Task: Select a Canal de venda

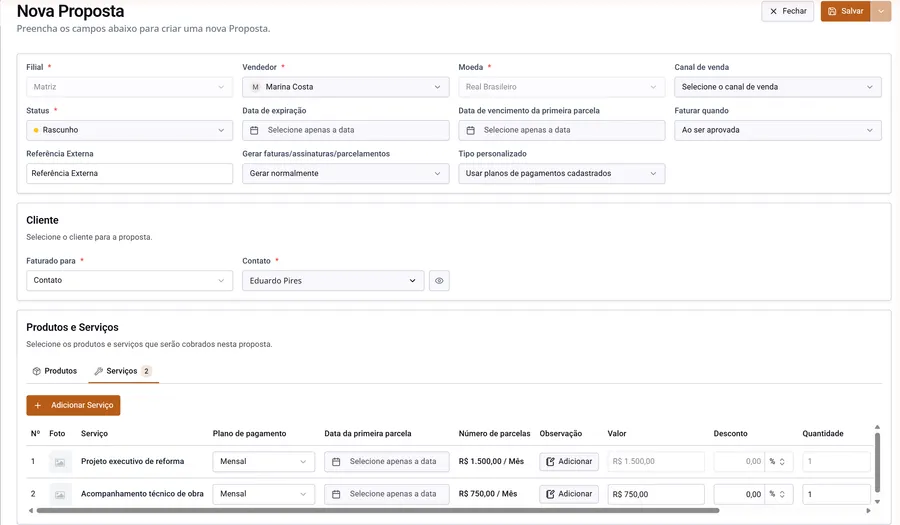Action: point(778,87)
